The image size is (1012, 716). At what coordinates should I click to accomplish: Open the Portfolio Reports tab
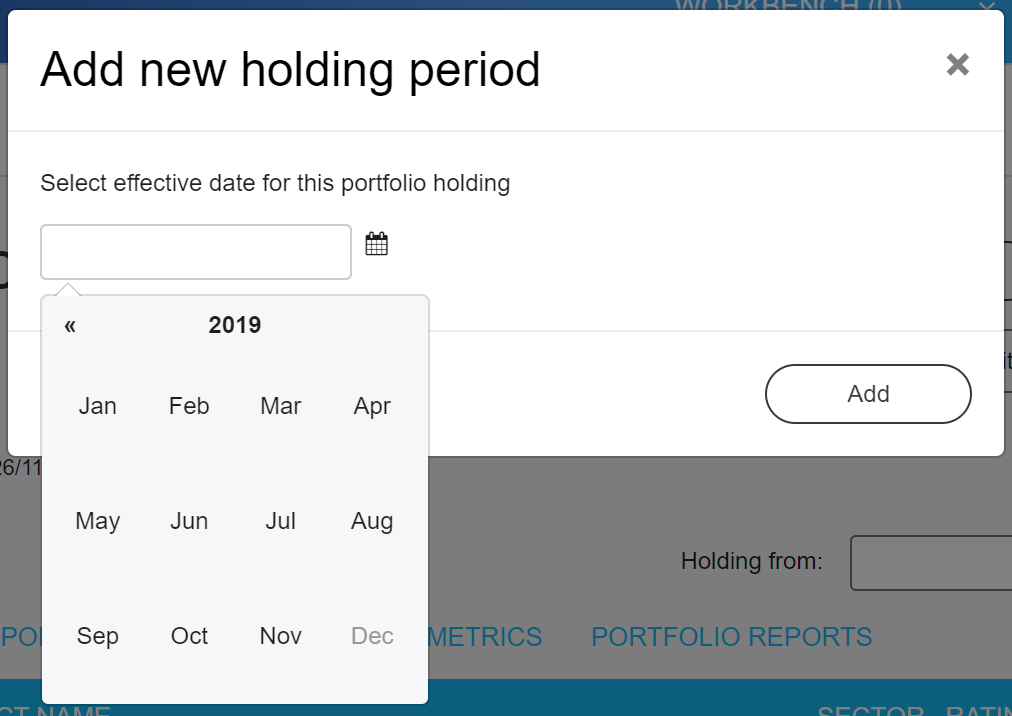click(731, 637)
